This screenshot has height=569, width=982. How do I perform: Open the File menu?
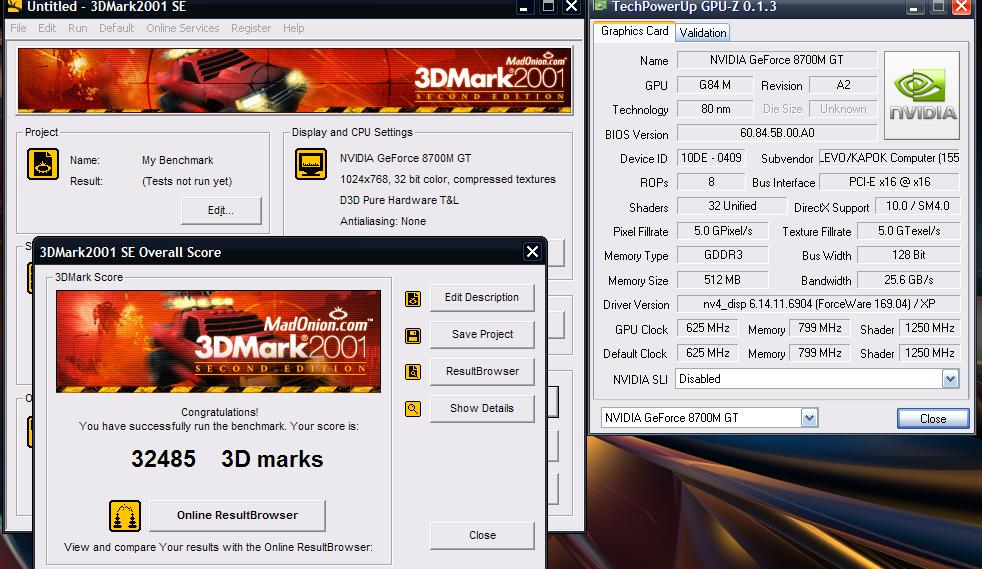click(x=18, y=28)
